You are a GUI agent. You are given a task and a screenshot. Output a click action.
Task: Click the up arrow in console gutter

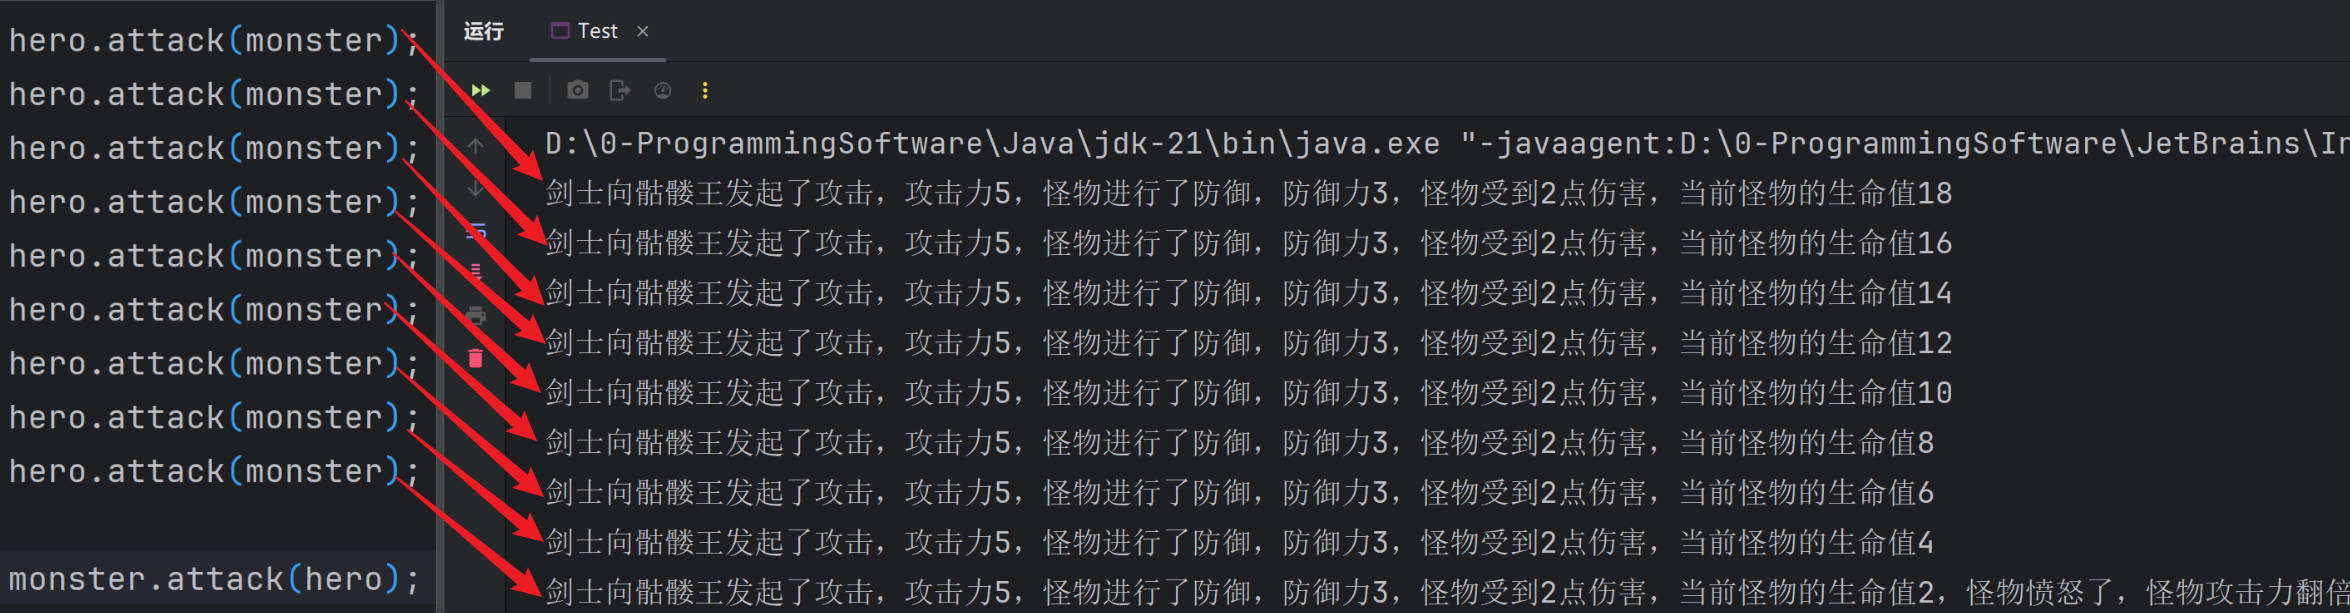476,146
